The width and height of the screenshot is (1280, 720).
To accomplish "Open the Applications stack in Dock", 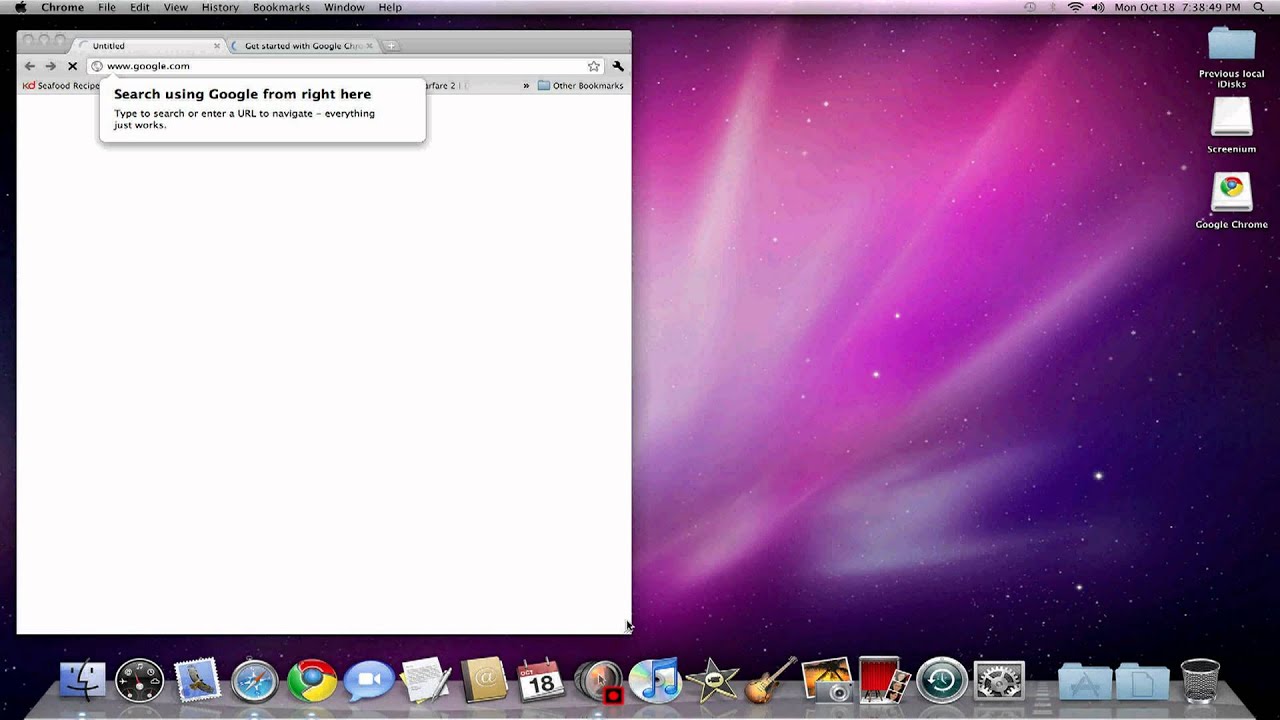I will coord(1085,681).
